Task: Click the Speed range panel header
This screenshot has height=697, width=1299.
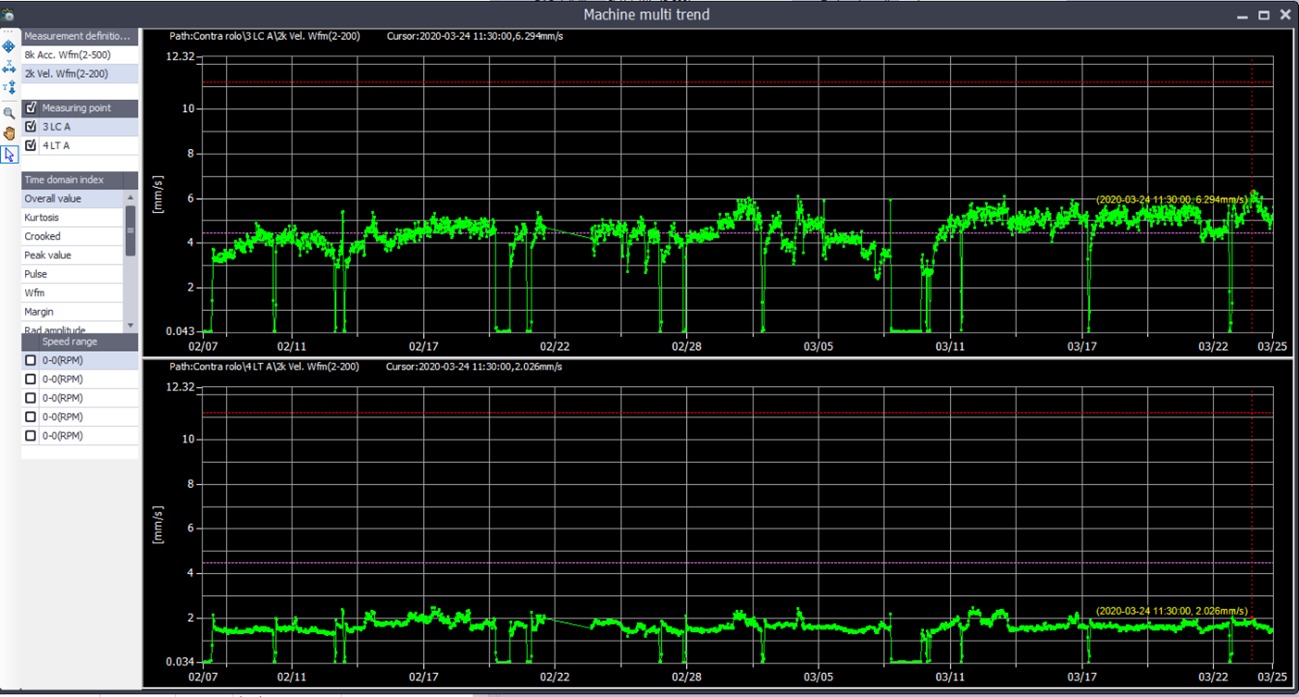Action: (x=80, y=342)
